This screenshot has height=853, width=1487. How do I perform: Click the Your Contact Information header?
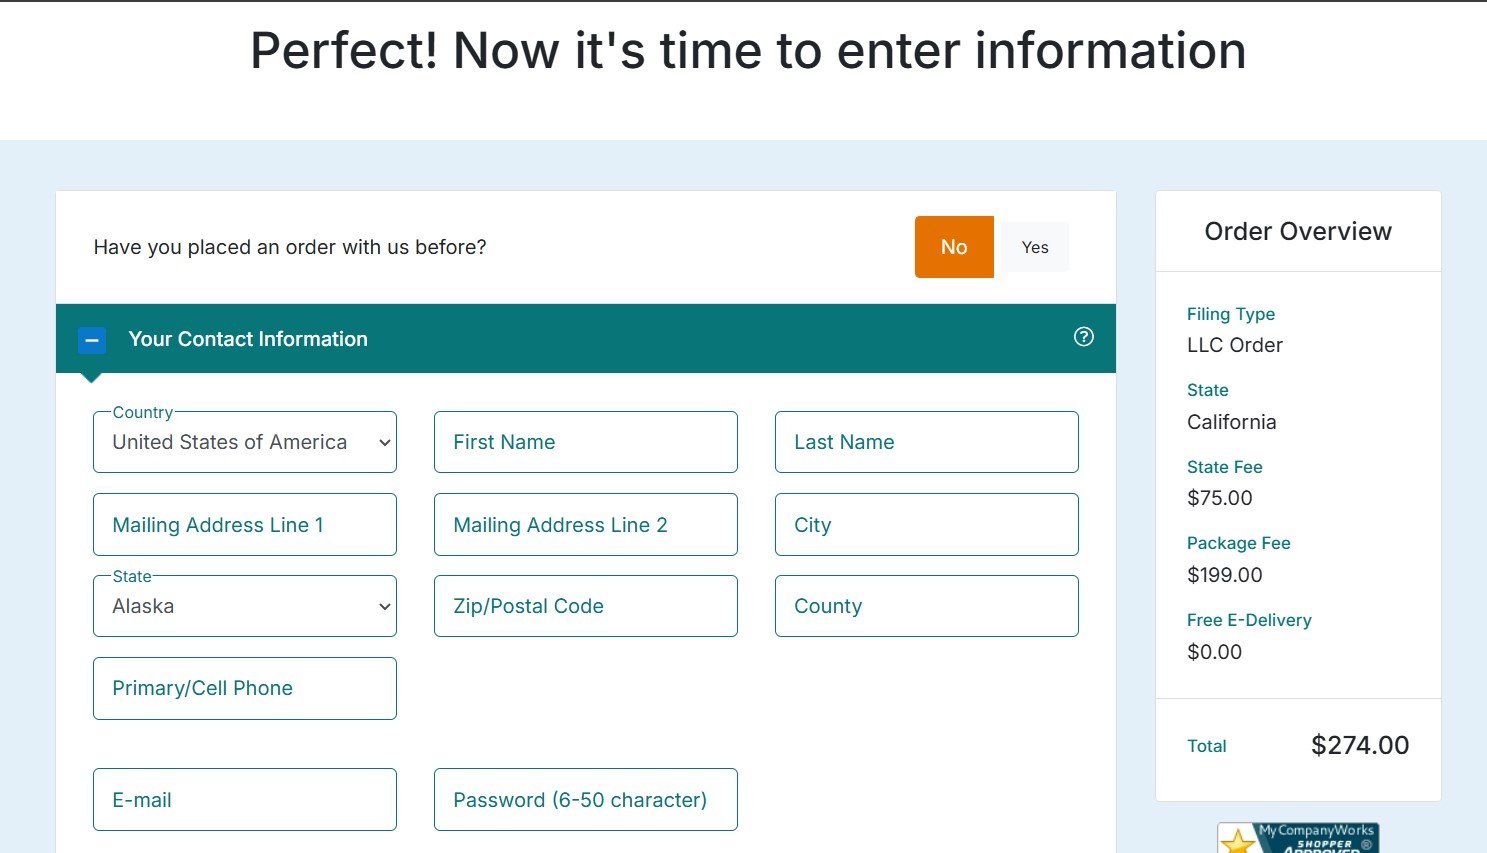248,339
